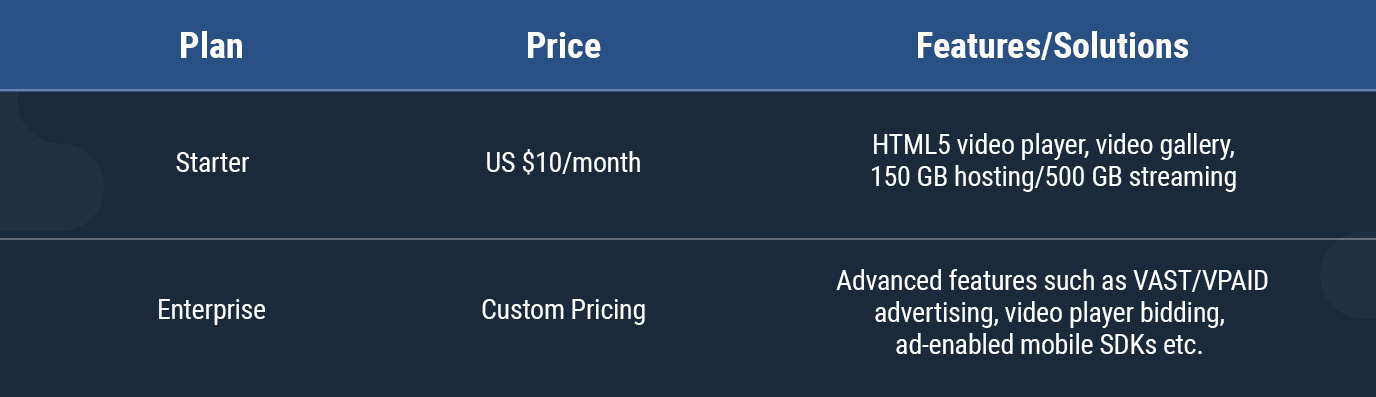This screenshot has height=397, width=1376.
Task: Click the Plan column header
Action: pyautogui.click(x=211, y=46)
